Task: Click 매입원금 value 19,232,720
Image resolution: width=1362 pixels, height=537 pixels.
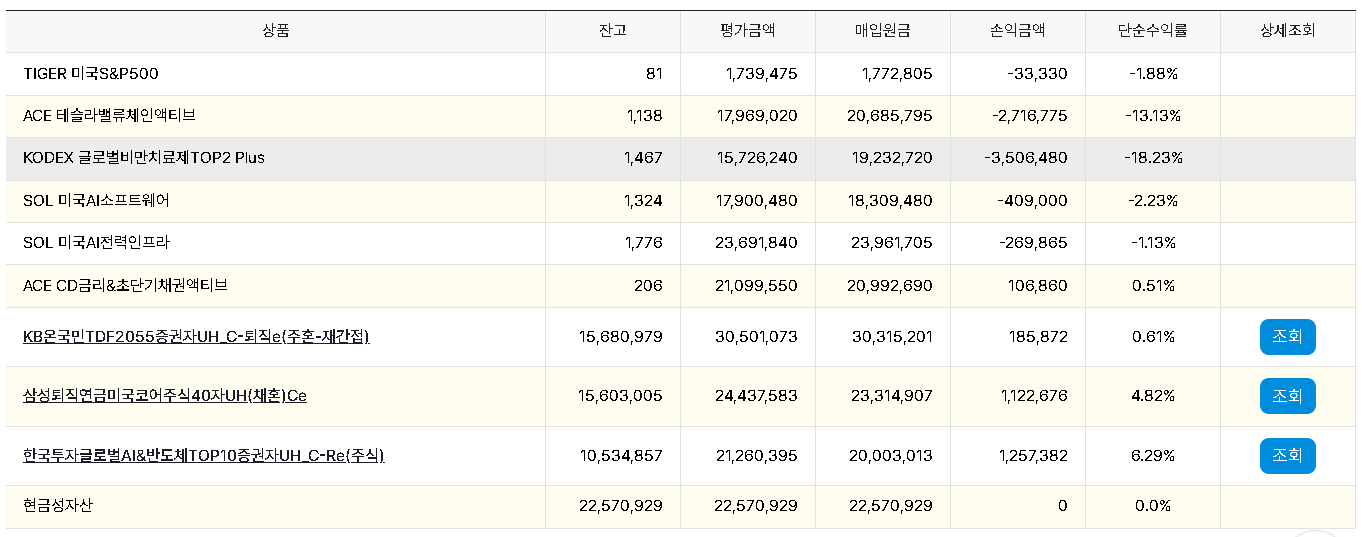Action: pos(890,158)
